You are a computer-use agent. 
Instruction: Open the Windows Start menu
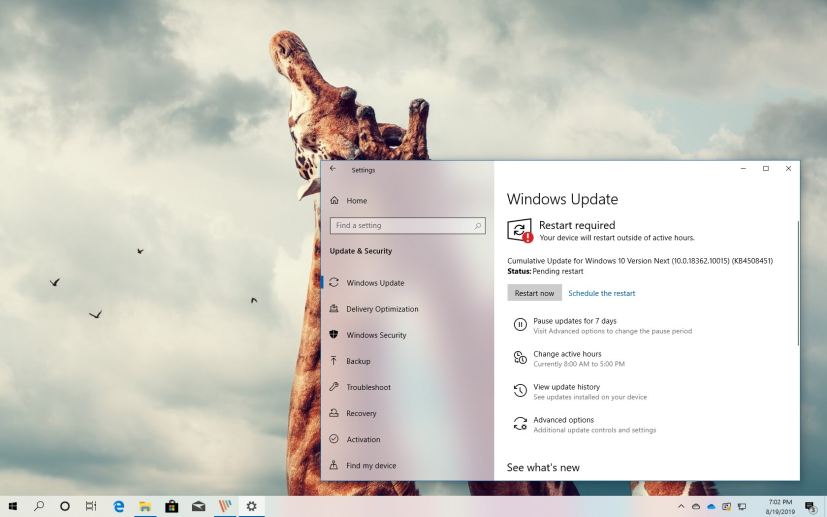13,506
